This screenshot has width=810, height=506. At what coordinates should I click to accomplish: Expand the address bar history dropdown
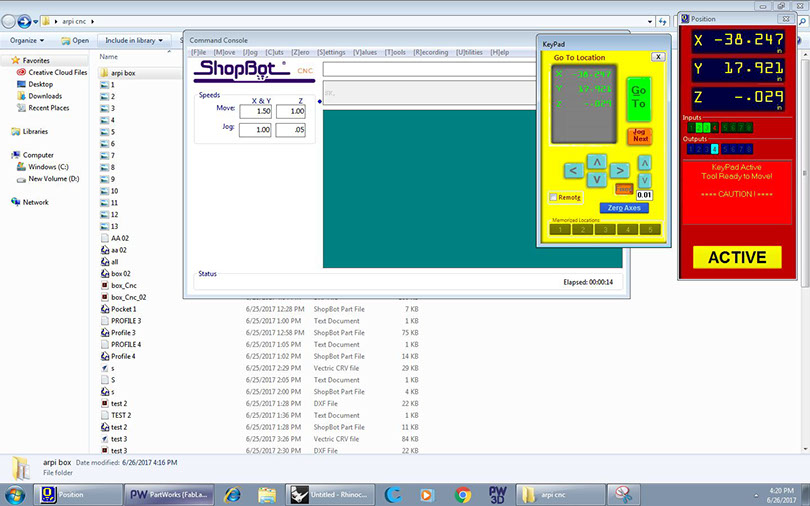(x=650, y=22)
